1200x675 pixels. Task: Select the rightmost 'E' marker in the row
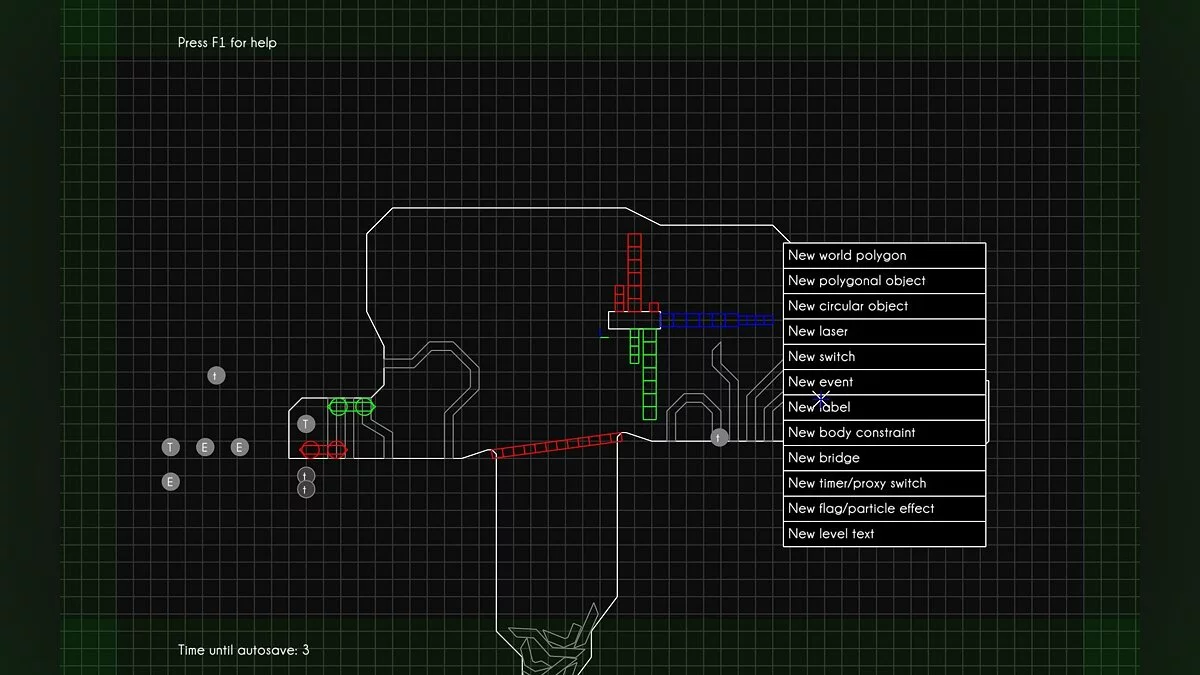click(x=239, y=447)
